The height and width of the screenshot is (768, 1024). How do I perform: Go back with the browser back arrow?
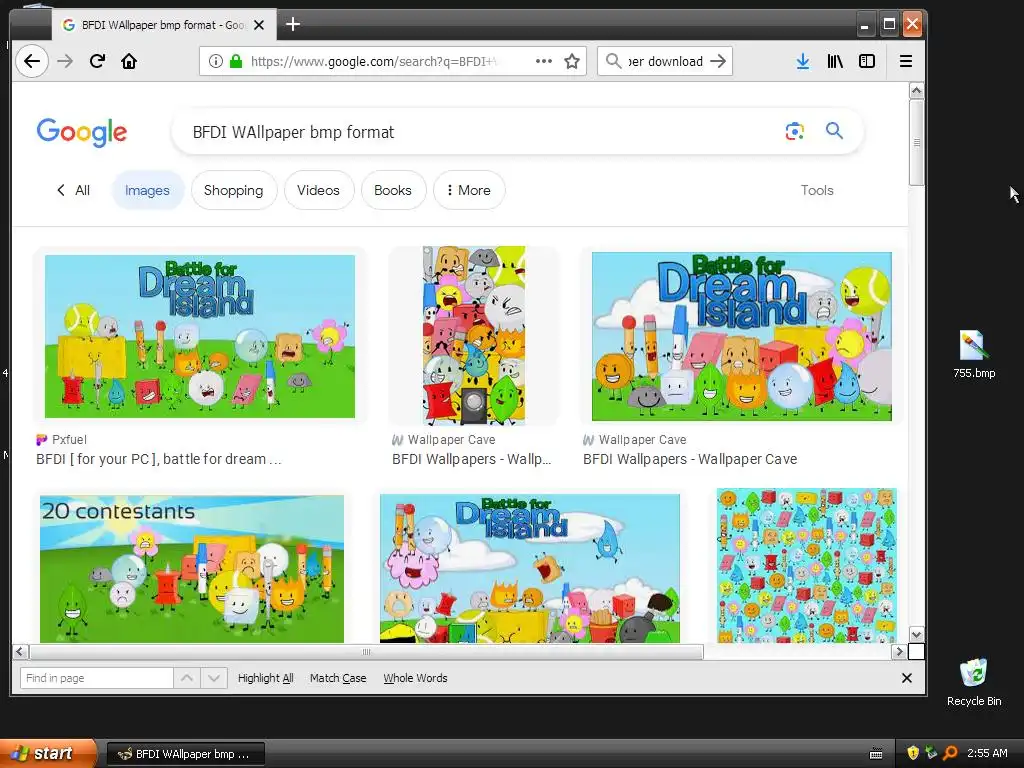click(31, 61)
